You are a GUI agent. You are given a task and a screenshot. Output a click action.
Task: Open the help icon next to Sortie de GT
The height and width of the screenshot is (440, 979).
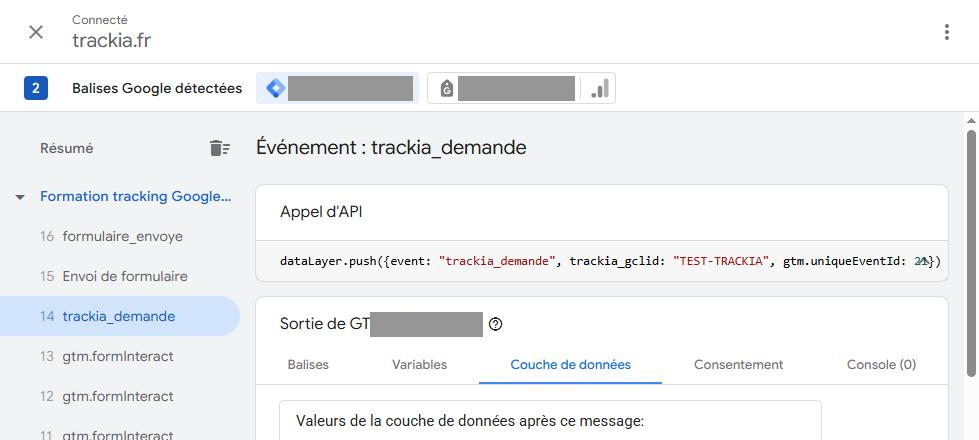[x=495, y=325]
